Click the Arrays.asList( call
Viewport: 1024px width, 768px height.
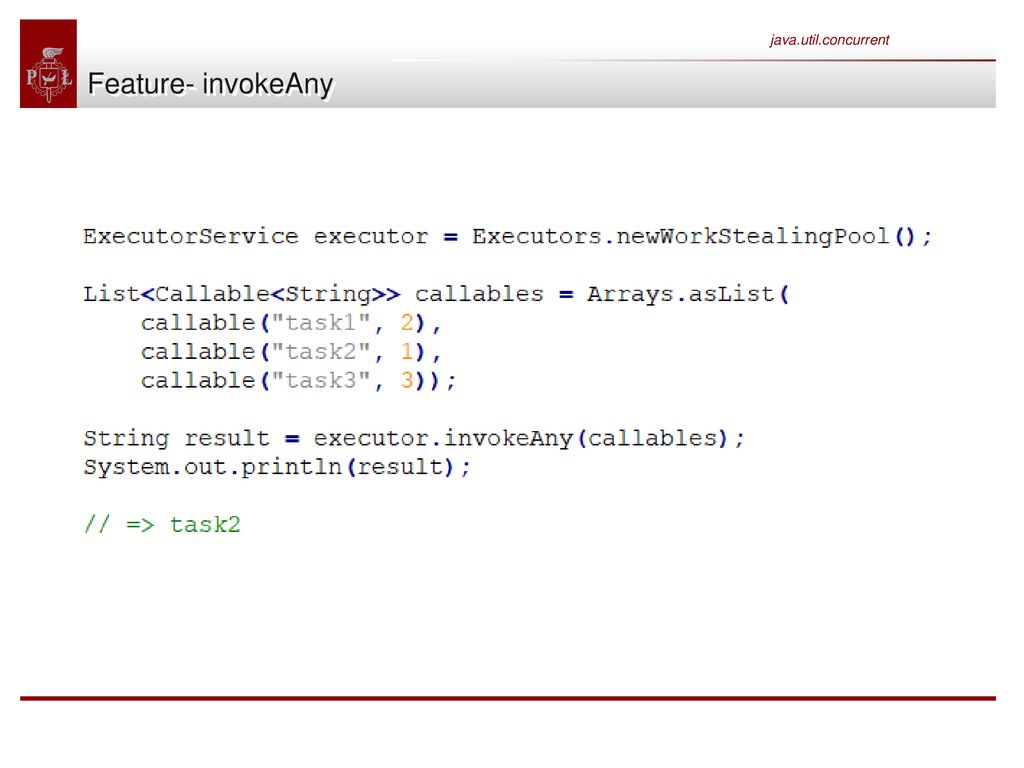coord(688,294)
